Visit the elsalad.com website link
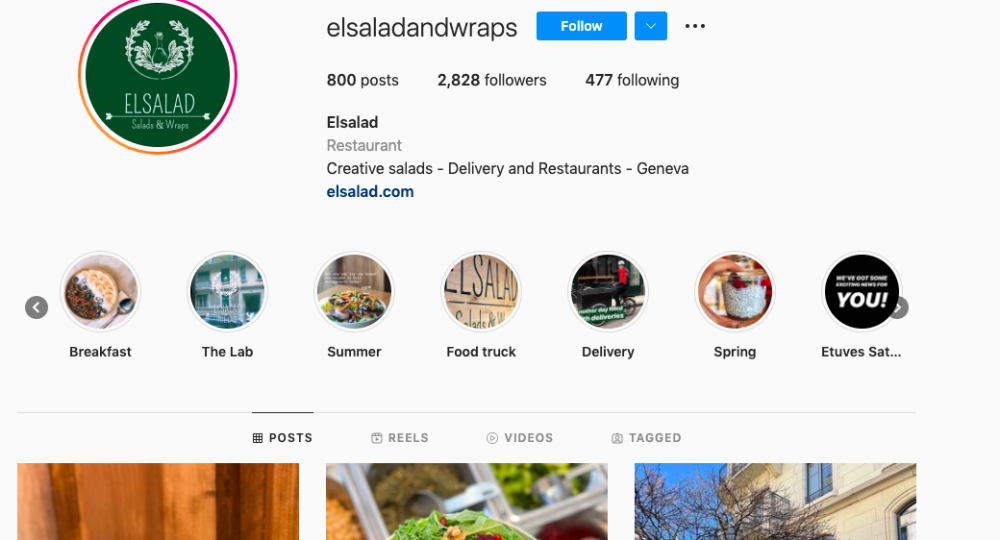This screenshot has width=1000, height=540. pos(370,192)
